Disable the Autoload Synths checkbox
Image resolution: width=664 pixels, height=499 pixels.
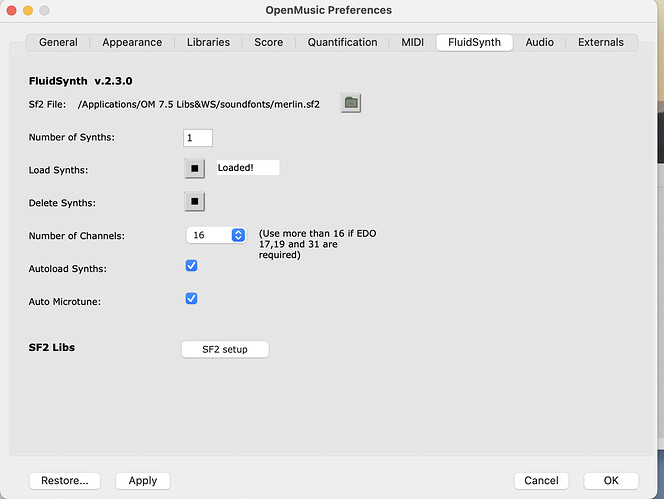(191, 266)
